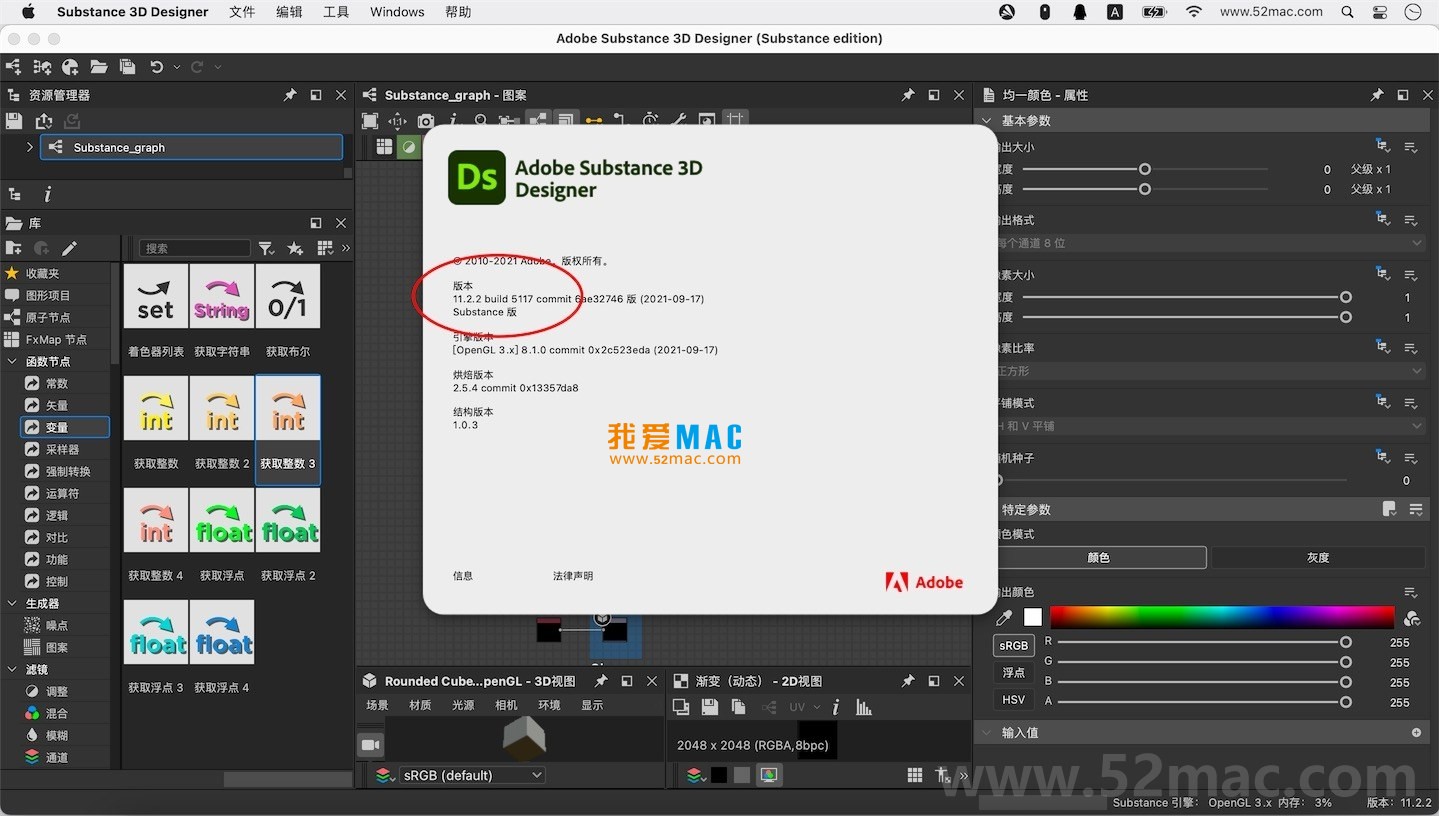Viewport: 1439px width, 816px height.
Task: Click the tiling grid icon in 2D view bottom bar
Action: point(914,775)
